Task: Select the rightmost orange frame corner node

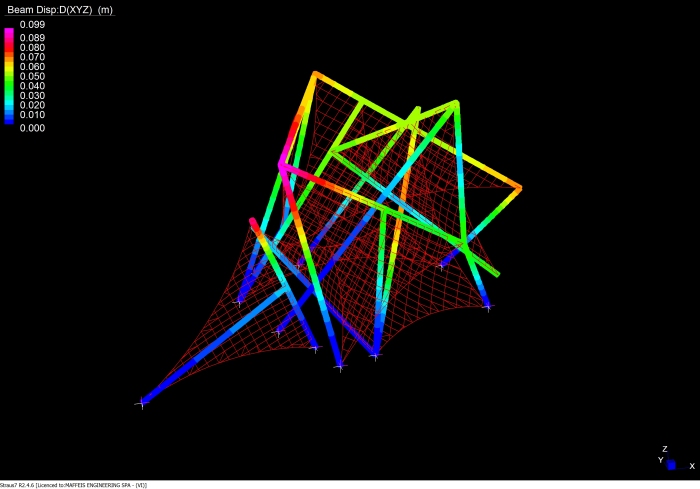Action: pyautogui.click(x=519, y=187)
